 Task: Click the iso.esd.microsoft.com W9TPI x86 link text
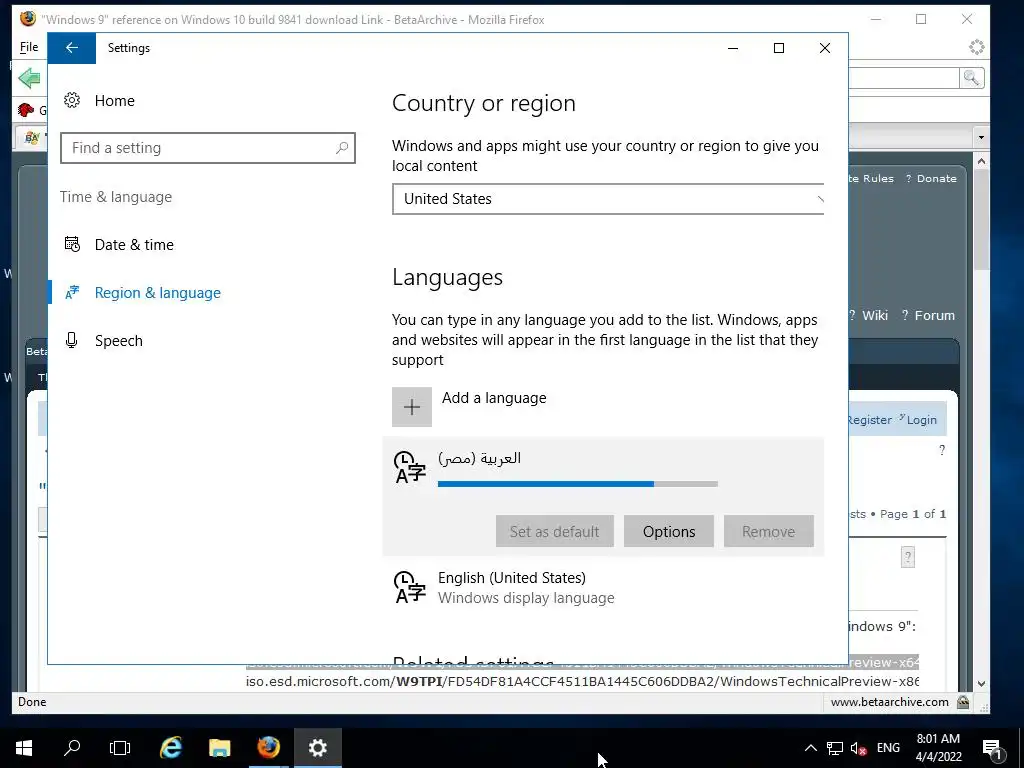[582, 682]
